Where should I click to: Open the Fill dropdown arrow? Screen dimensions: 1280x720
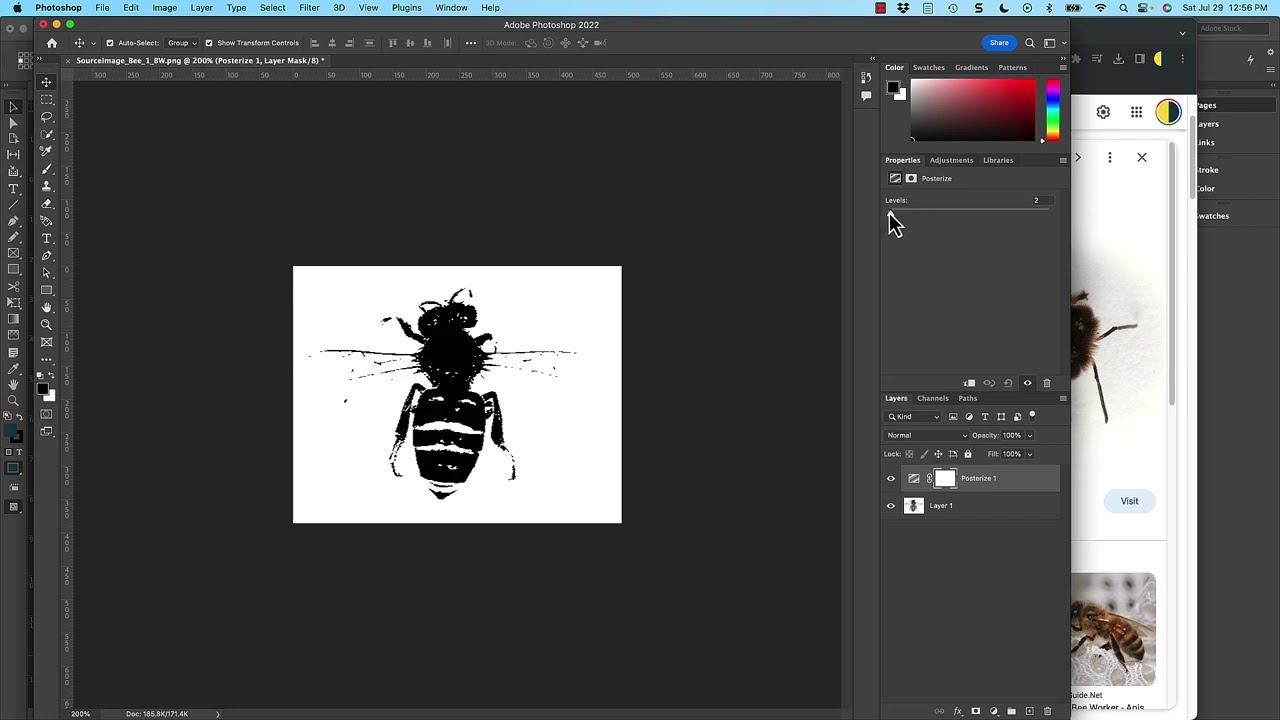click(x=1030, y=454)
